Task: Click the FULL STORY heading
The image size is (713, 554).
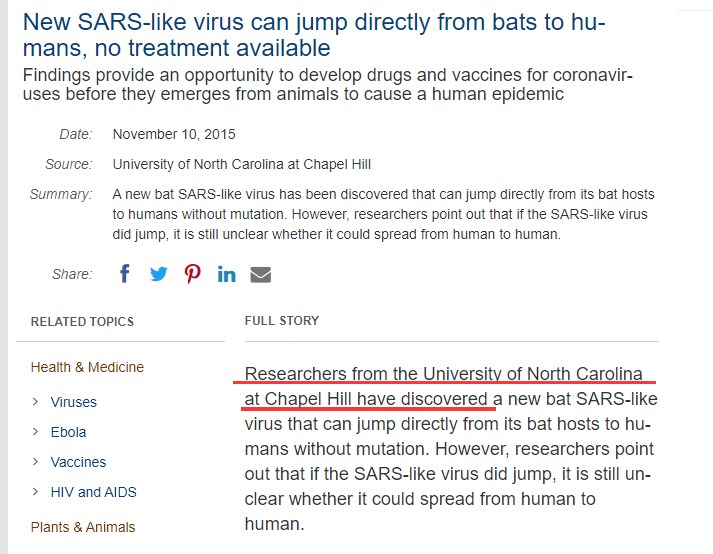Action: [x=282, y=321]
